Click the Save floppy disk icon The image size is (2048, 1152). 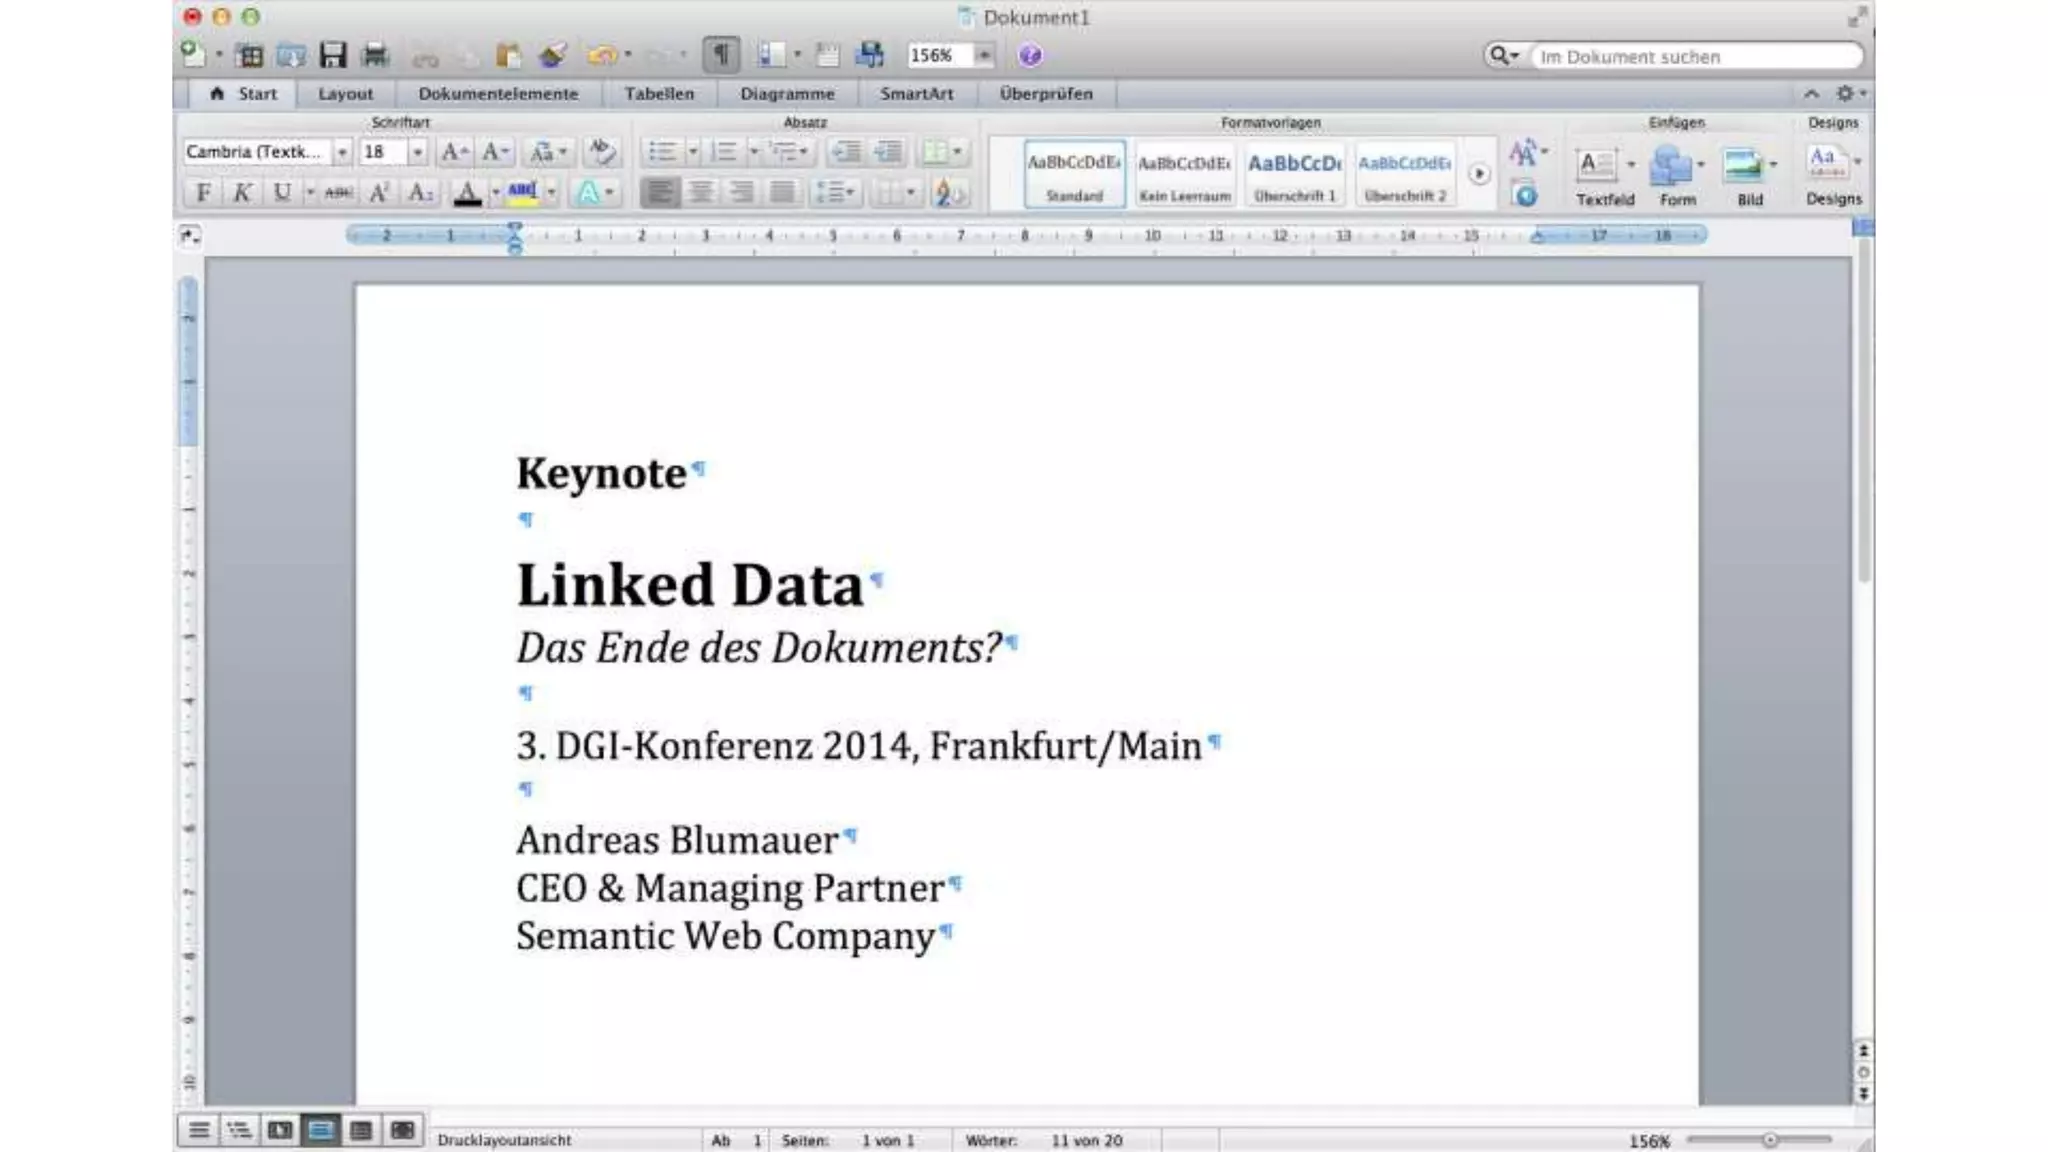point(332,55)
